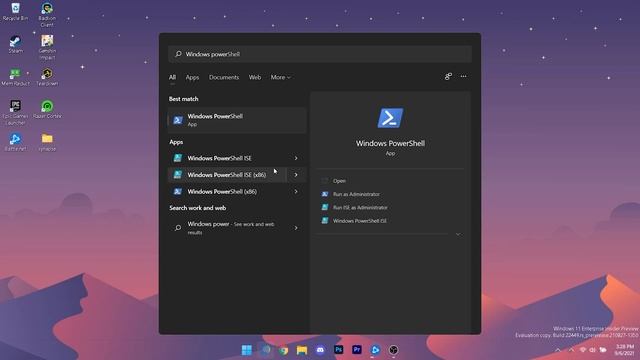Open the Teardown desktop shortcut
This screenshot has width=640, height=360.
47,77
